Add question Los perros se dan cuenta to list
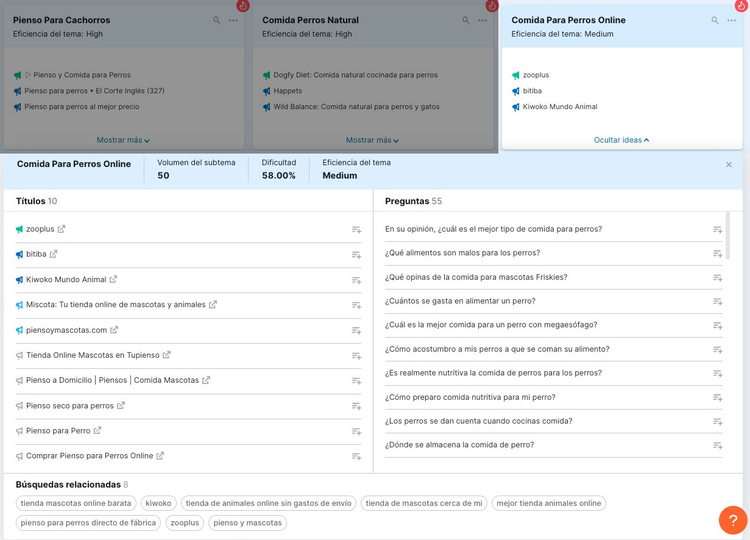The image size is (750, 540). pyautogui.click(x=717, y=422)
